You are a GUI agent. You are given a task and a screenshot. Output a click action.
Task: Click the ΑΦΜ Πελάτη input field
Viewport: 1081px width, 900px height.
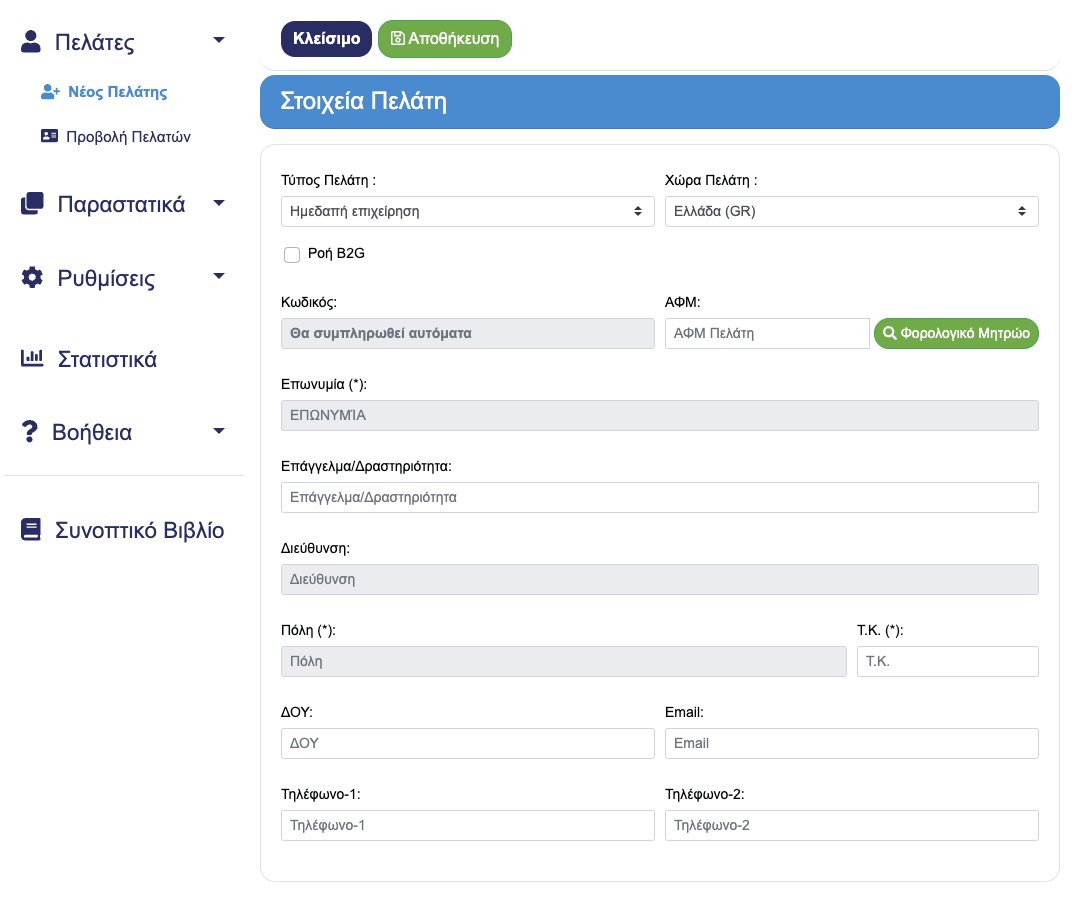766,333
